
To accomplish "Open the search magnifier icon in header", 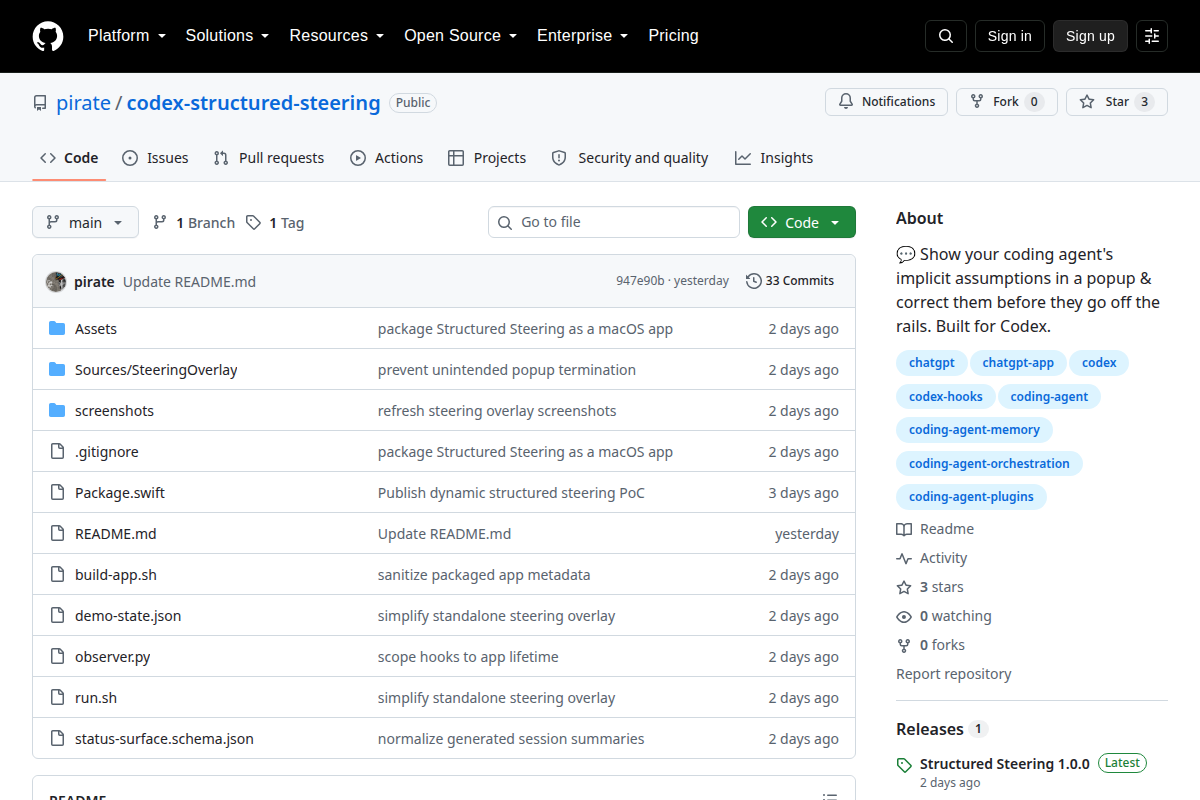I will pyautogui.click(x=946, y=36).
